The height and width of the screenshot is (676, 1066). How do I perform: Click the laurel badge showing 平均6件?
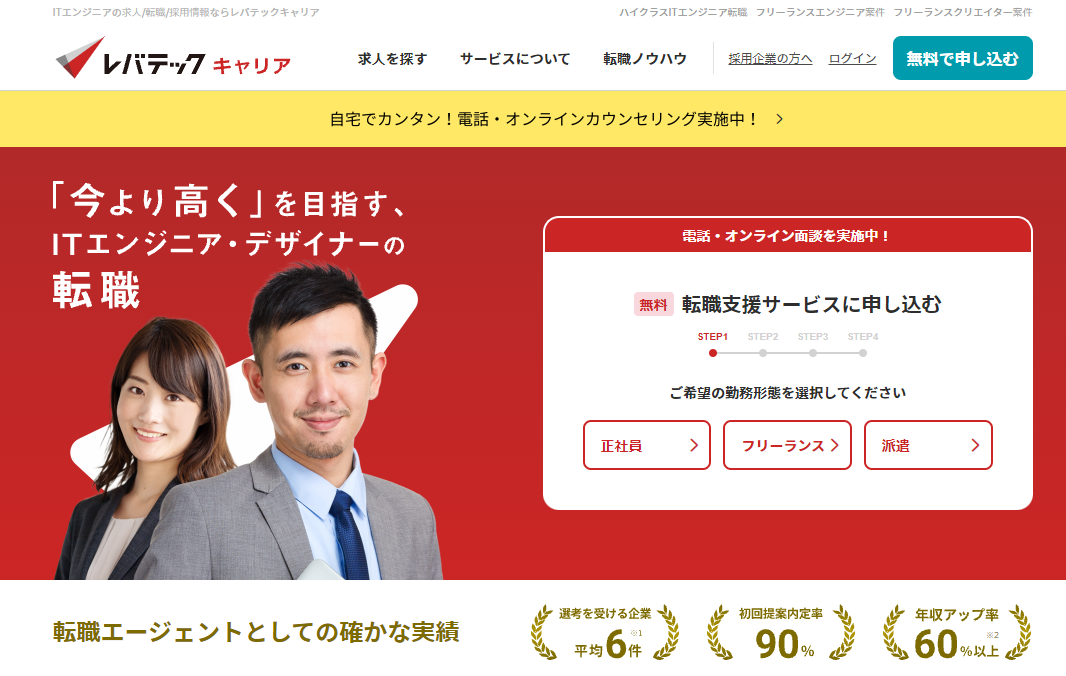(x=598, y=629)
